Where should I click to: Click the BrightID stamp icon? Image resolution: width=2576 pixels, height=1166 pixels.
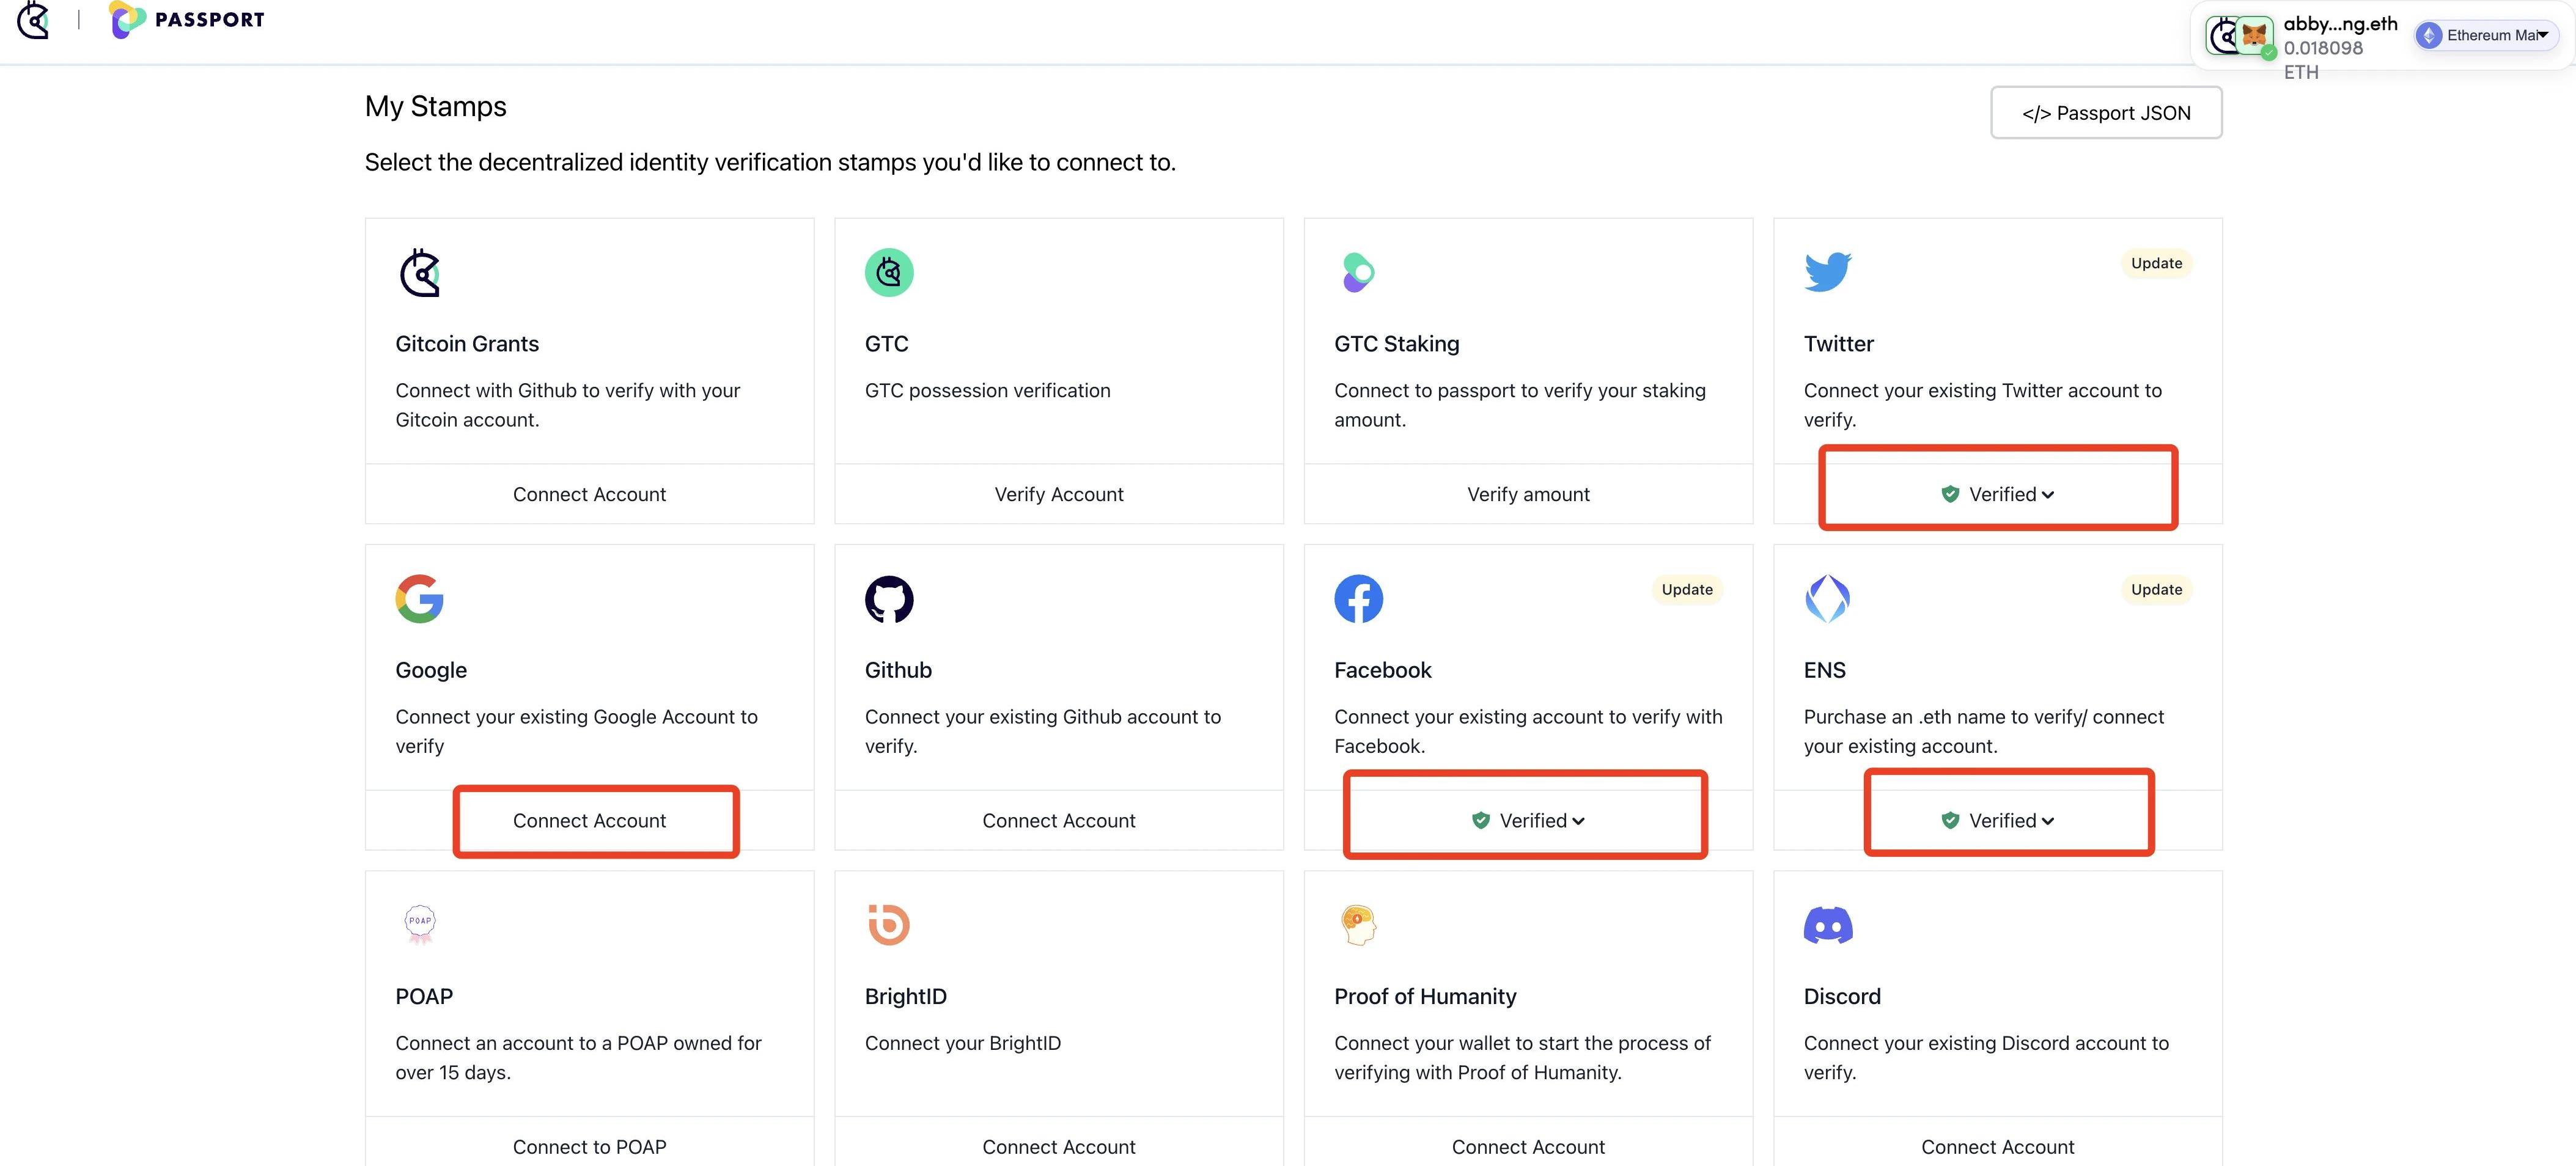(888, 925)
